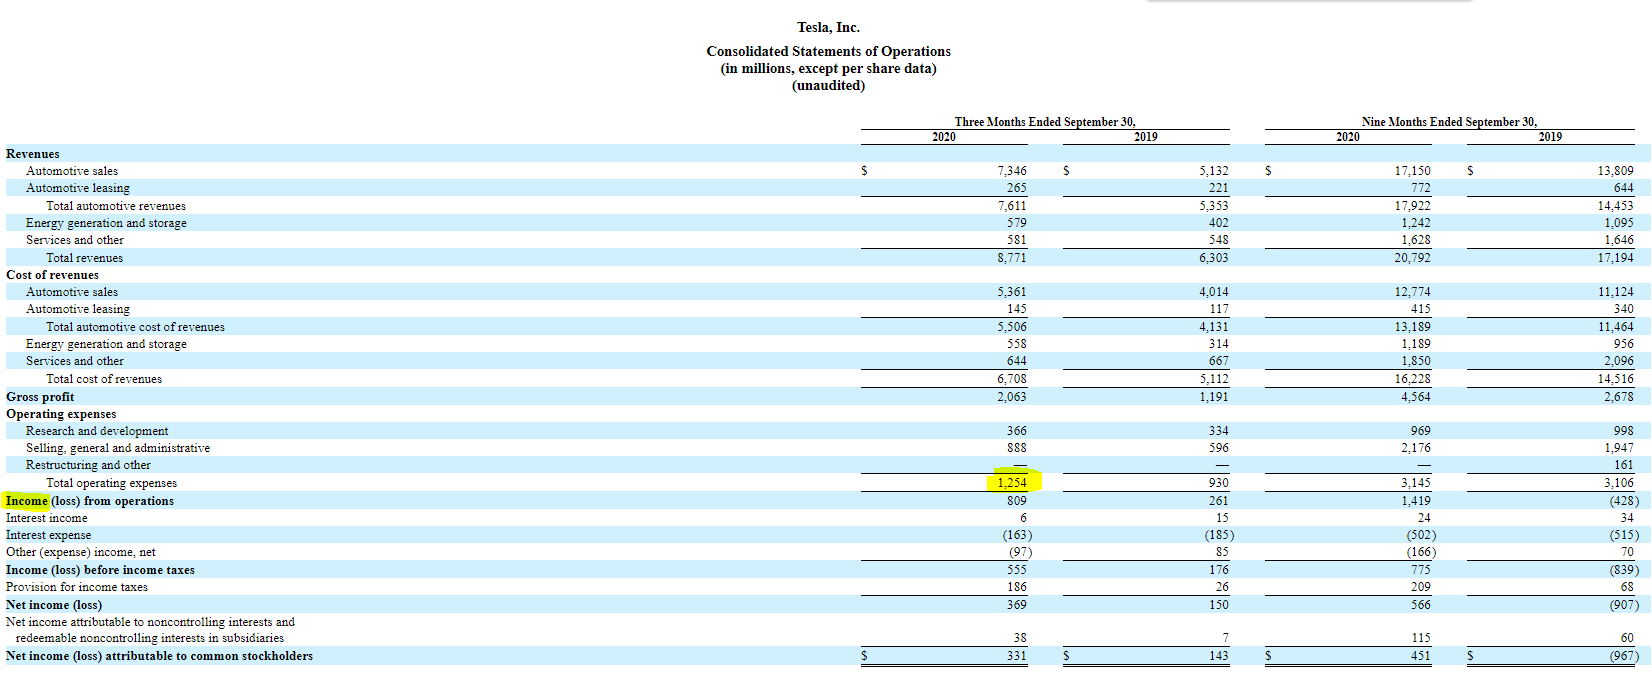Select the 'Interest income' row label
Viewport: 1652px width, 679px height.
point(46,518)
